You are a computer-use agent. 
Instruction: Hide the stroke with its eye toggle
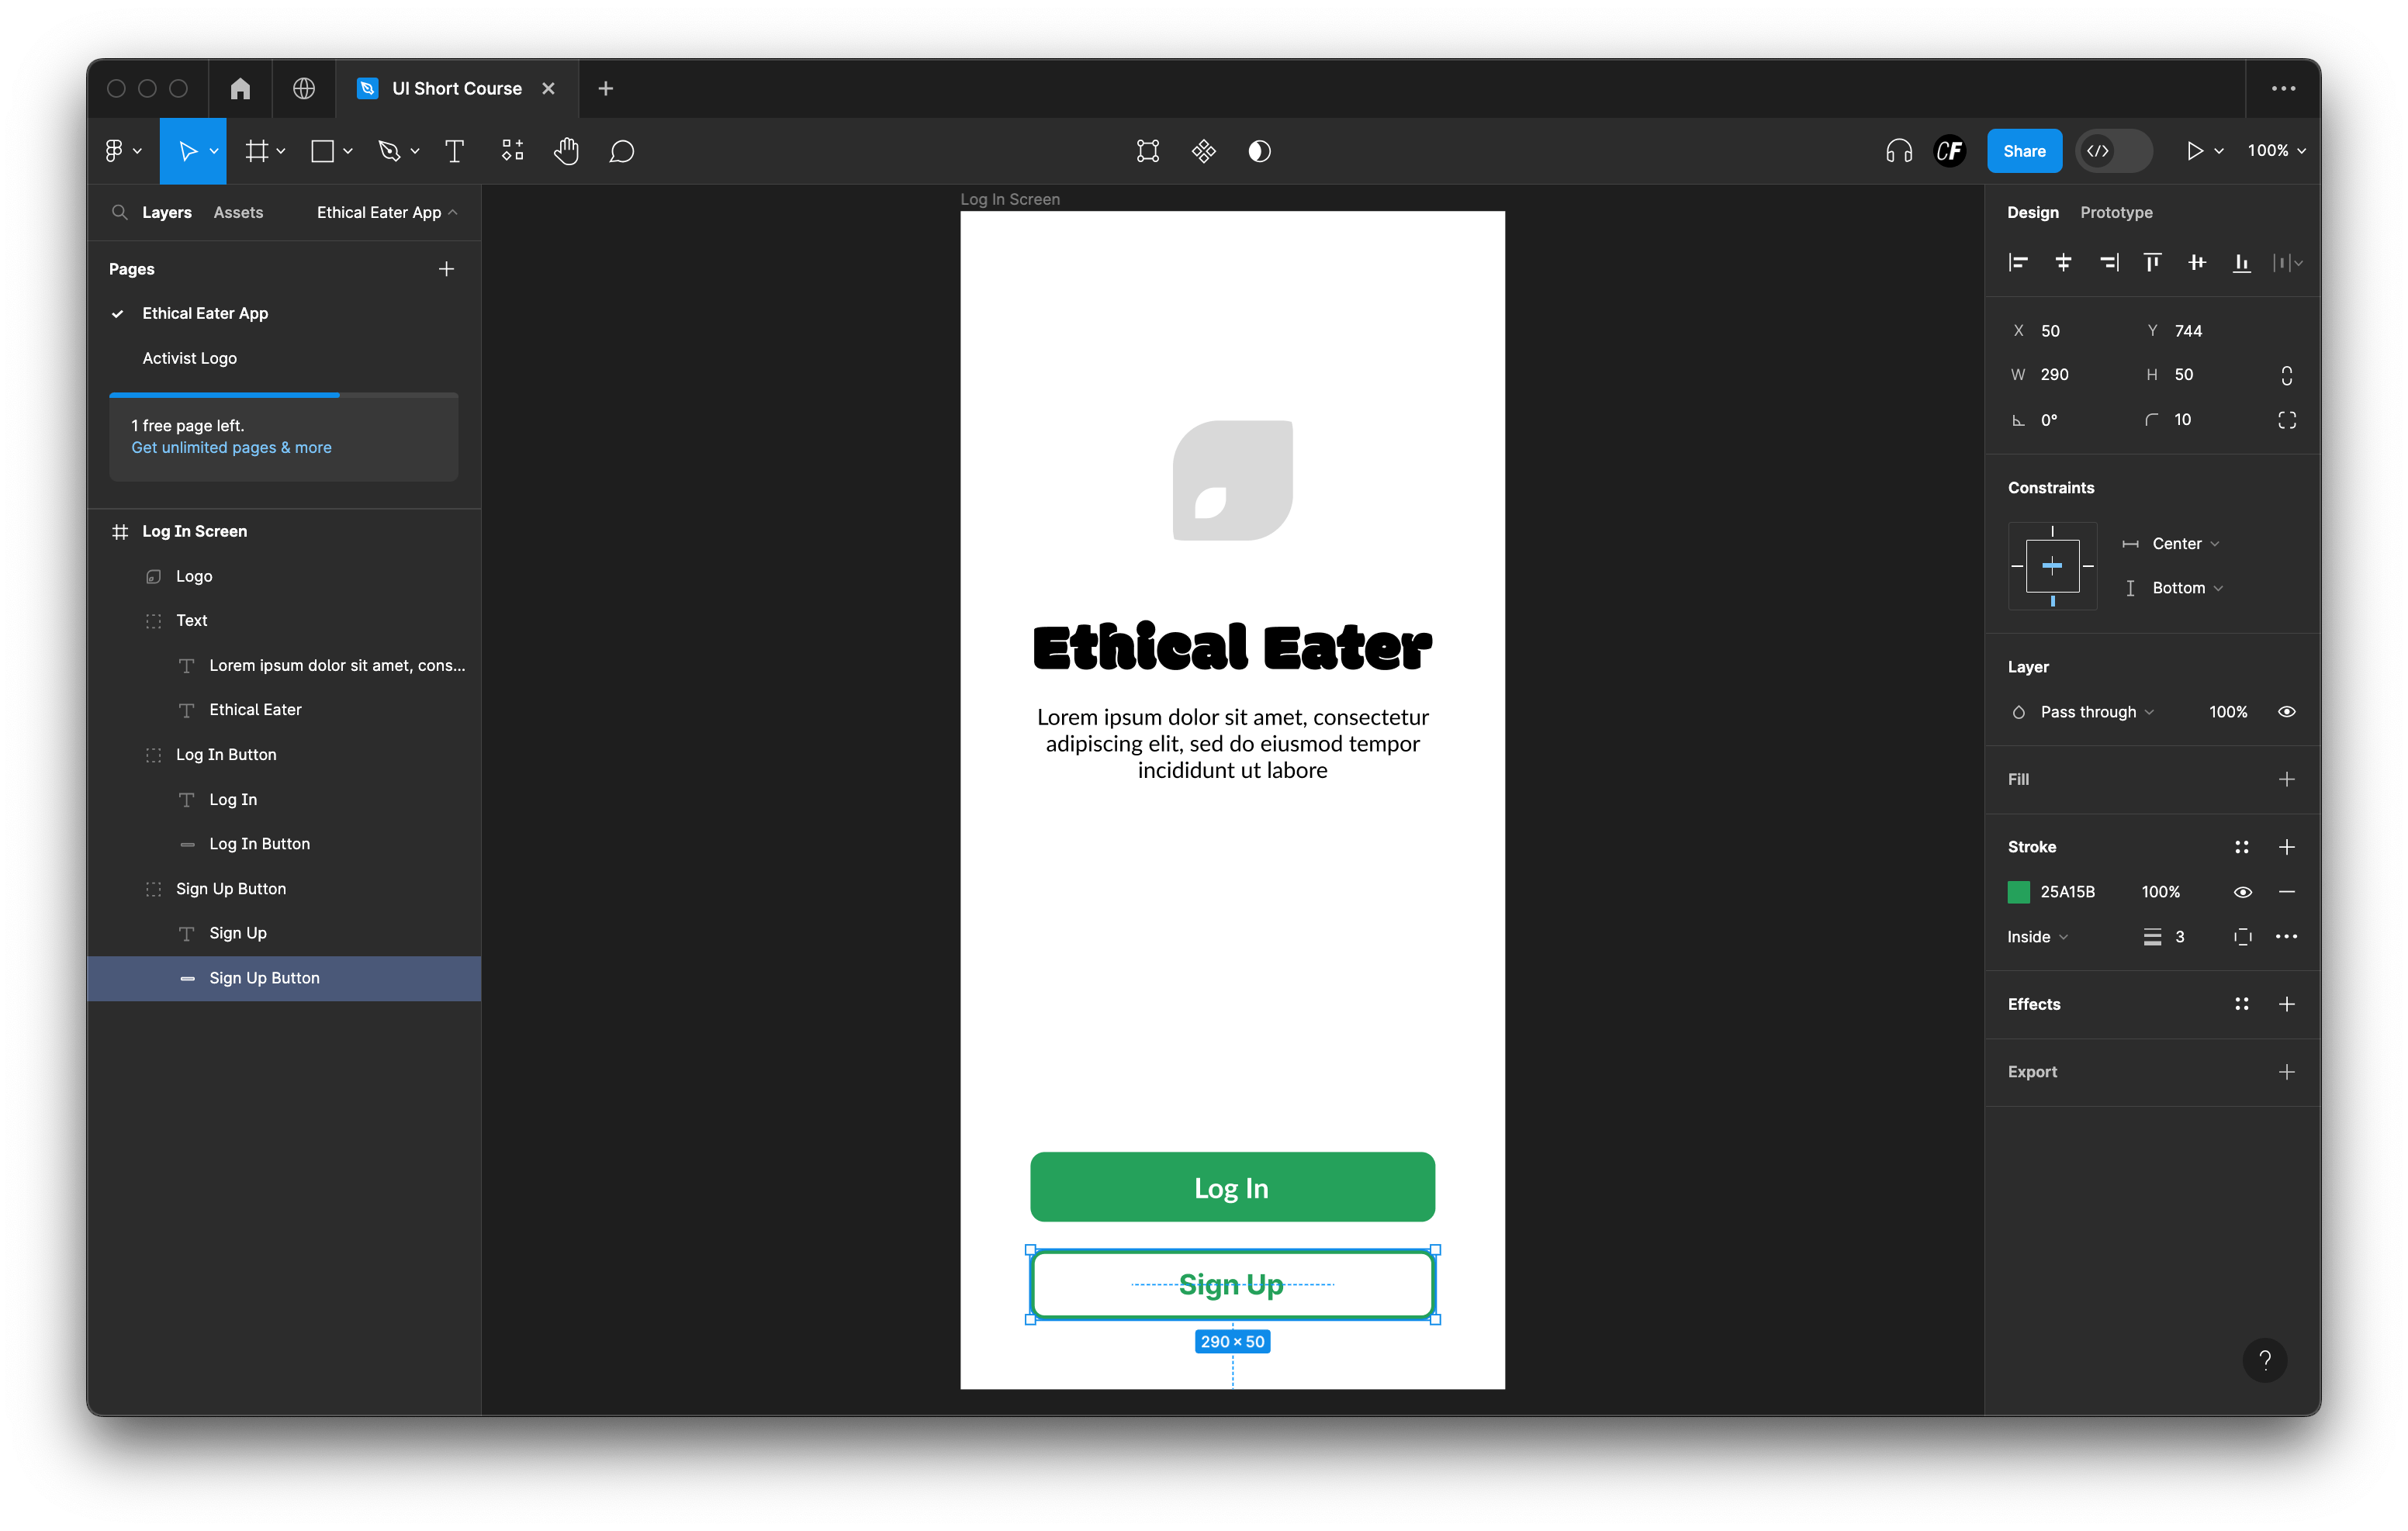[x=2242, y=891]
